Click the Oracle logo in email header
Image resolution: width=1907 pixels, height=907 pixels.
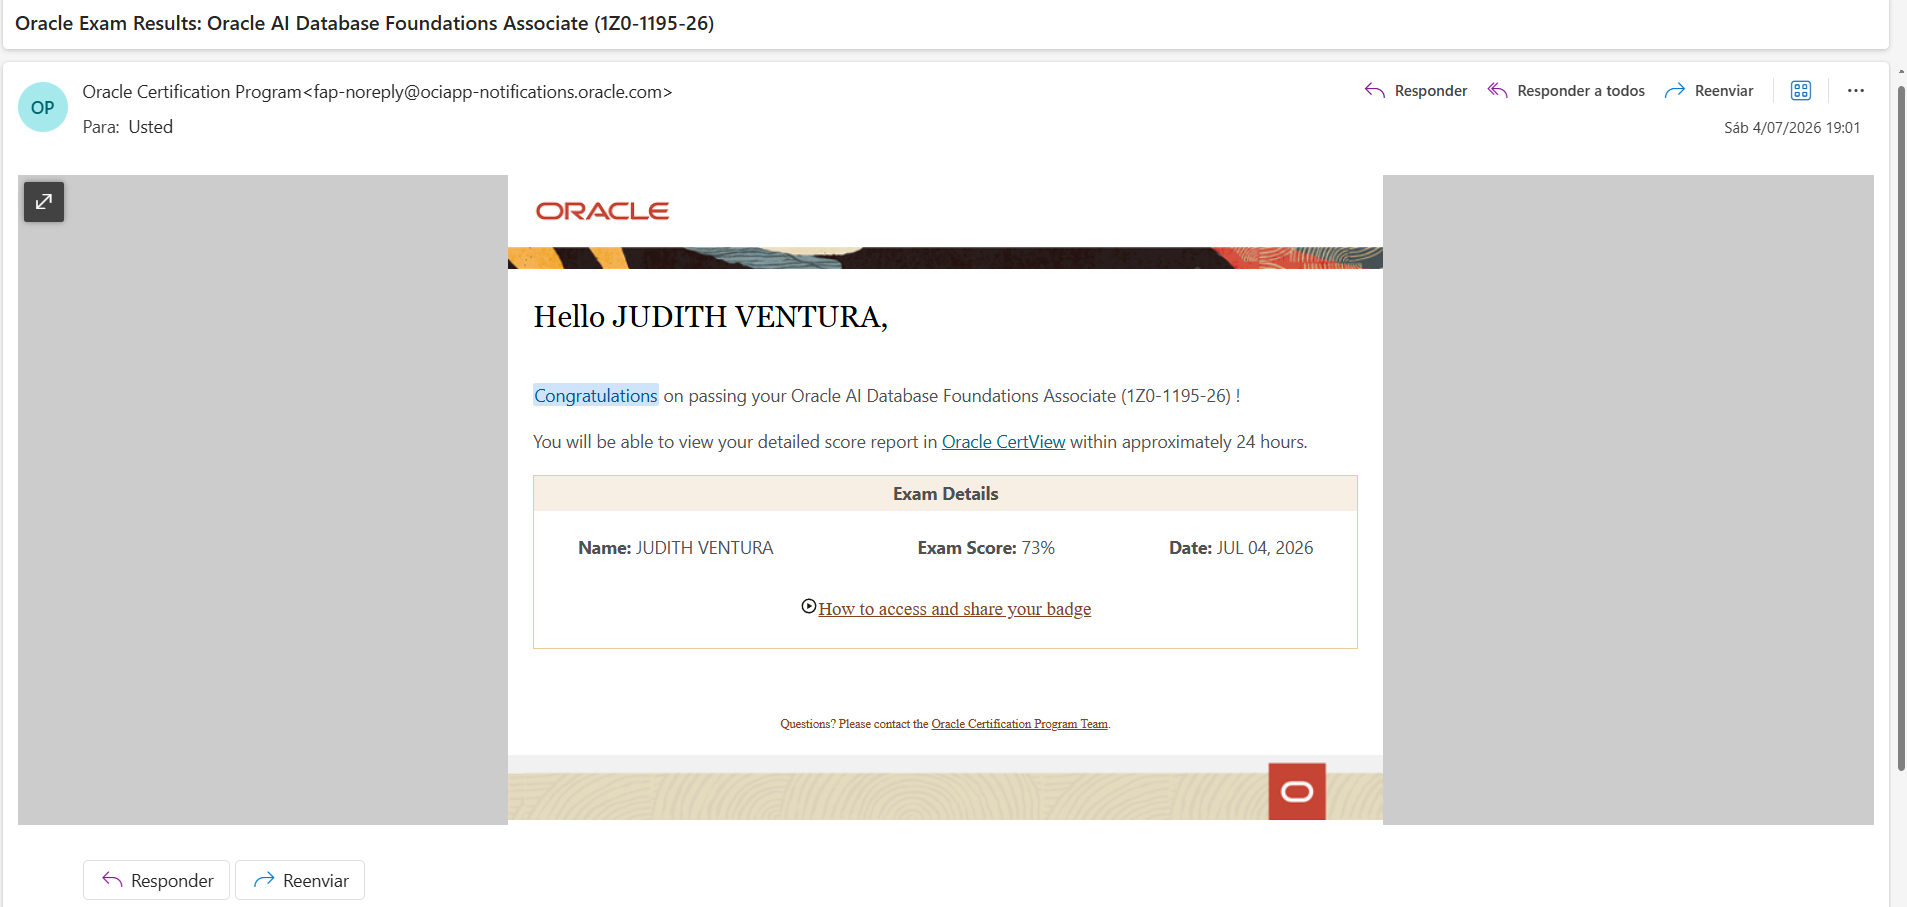[x=602, y=211]
